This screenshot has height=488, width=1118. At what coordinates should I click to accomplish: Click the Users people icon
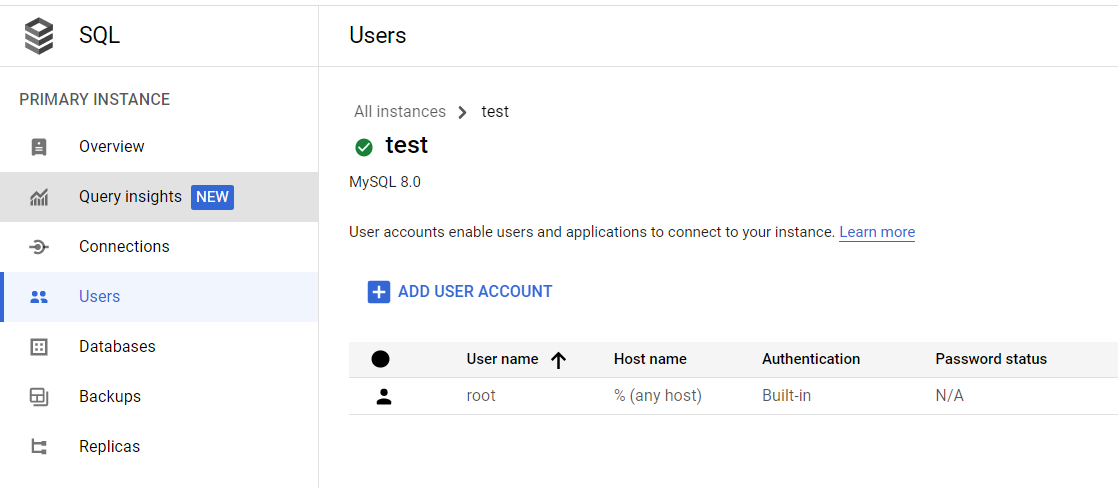click(x=39, y=297)
